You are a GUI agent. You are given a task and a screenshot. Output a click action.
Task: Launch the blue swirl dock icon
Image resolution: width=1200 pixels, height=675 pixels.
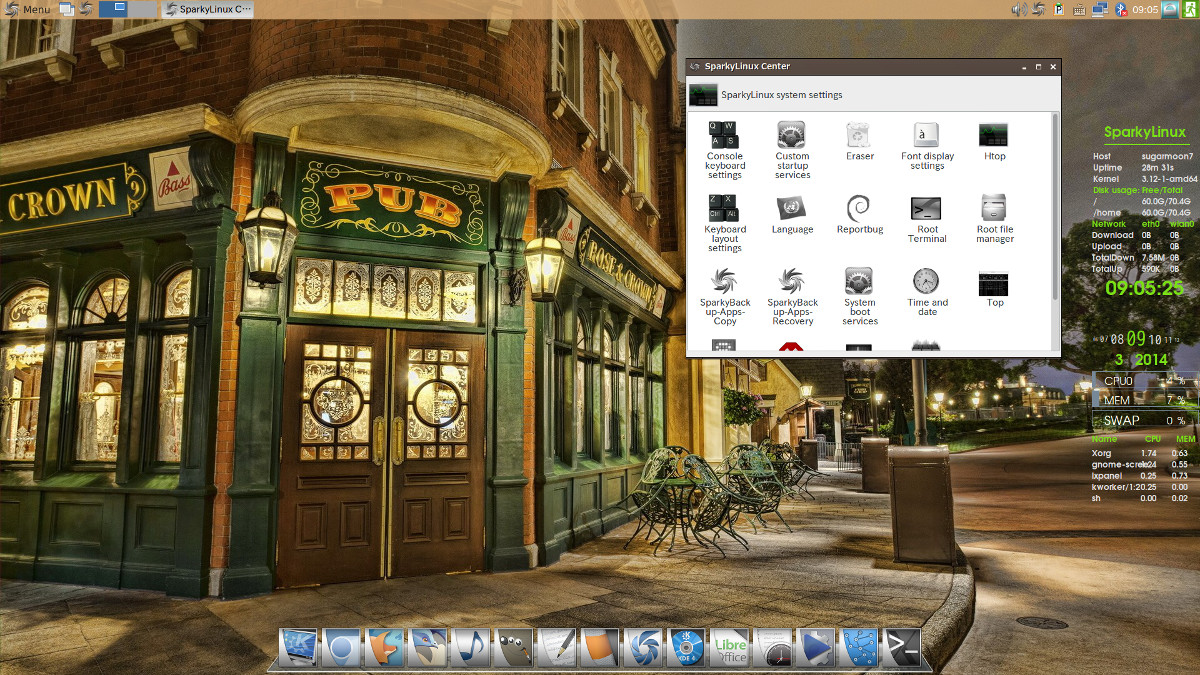(x=643, y=648)
